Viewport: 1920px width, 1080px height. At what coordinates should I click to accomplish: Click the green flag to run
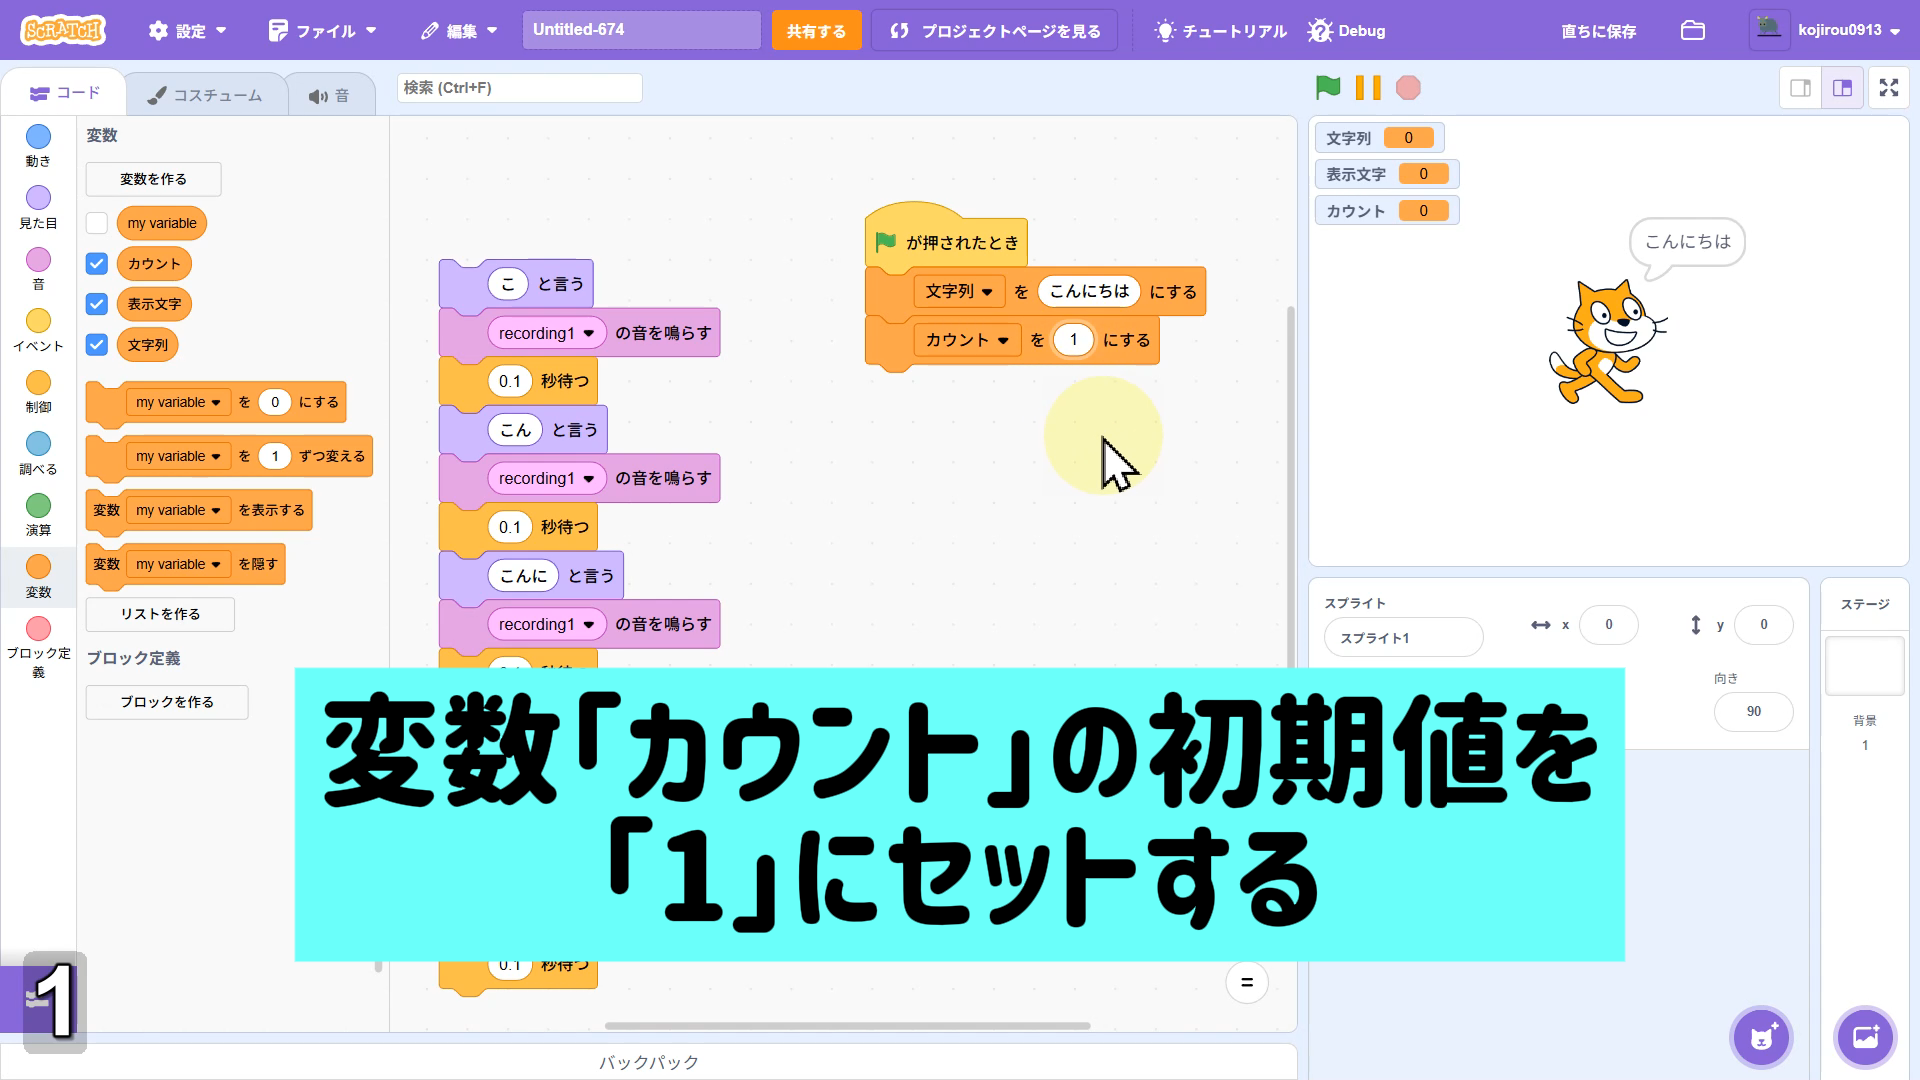[x=1328, y=88]
